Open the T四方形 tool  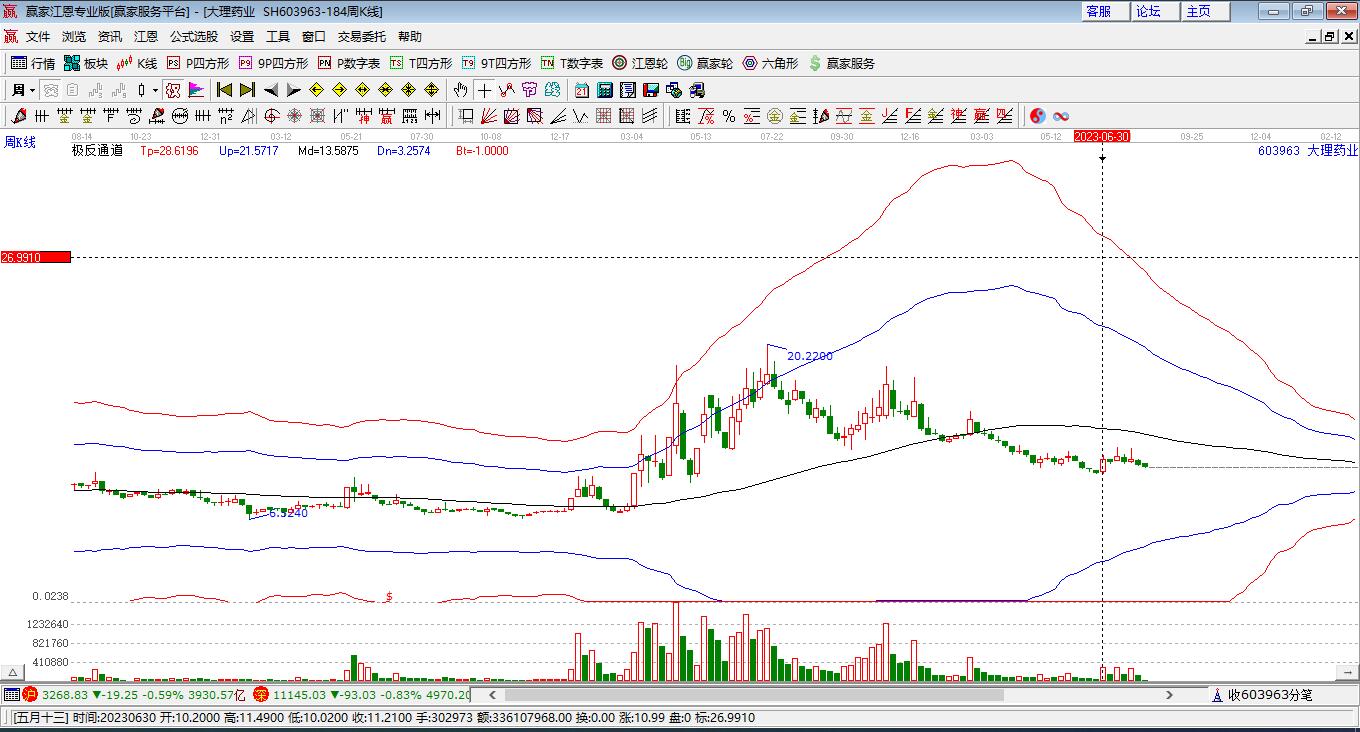pos(421,63)
